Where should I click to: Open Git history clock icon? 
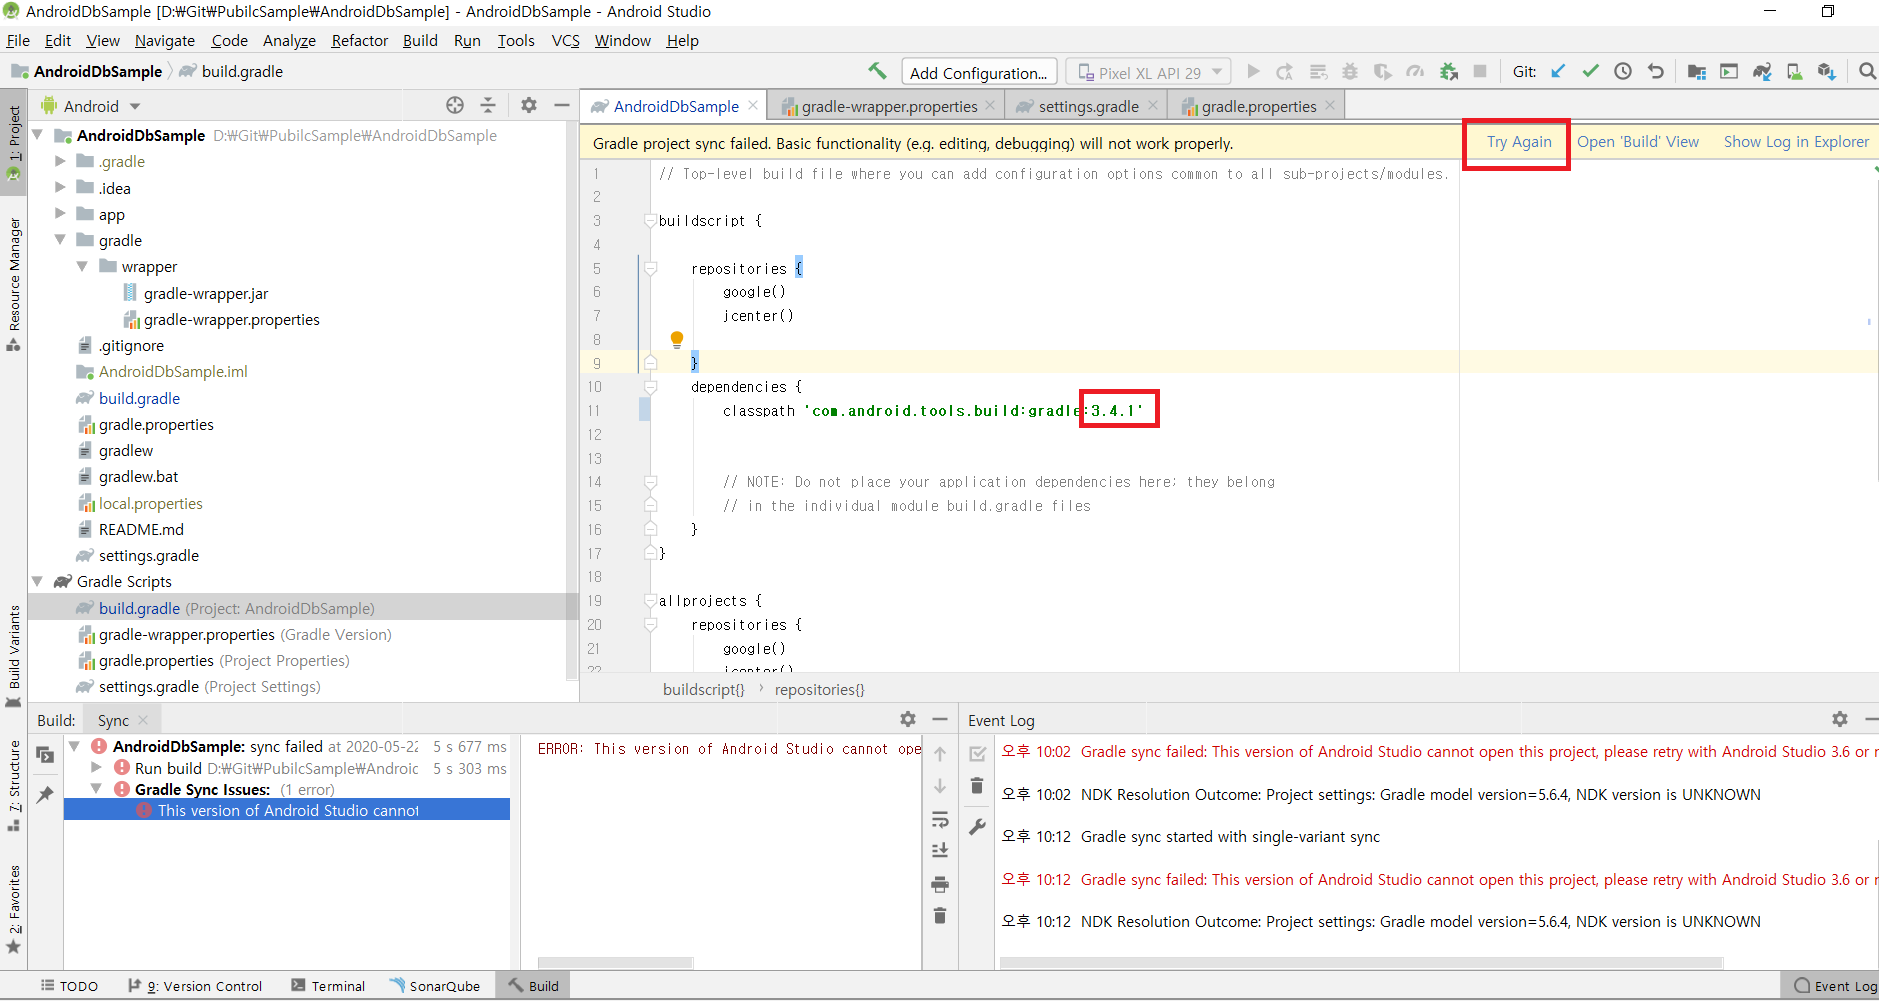tap(1623, 71)
